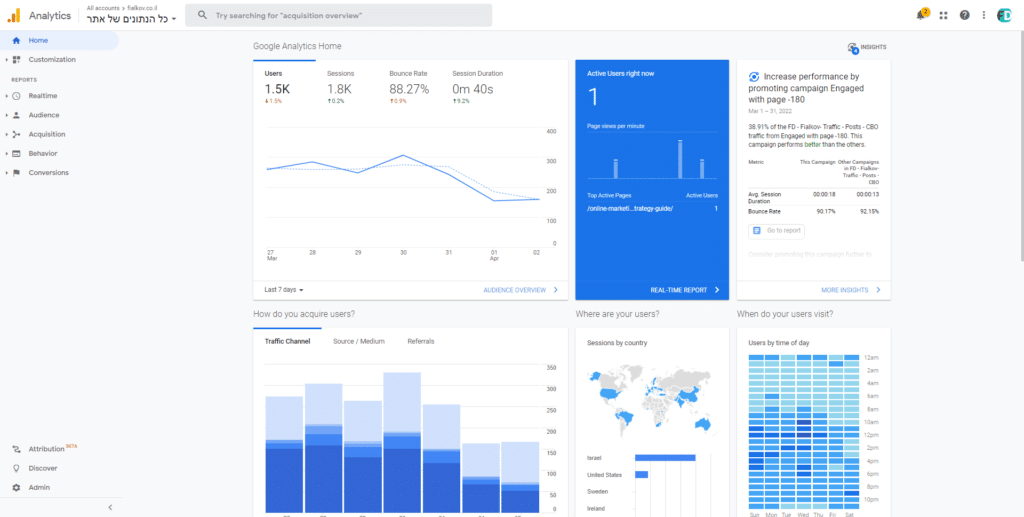Click the Go to report button
1024x517 pixels.
coord(776,231)
